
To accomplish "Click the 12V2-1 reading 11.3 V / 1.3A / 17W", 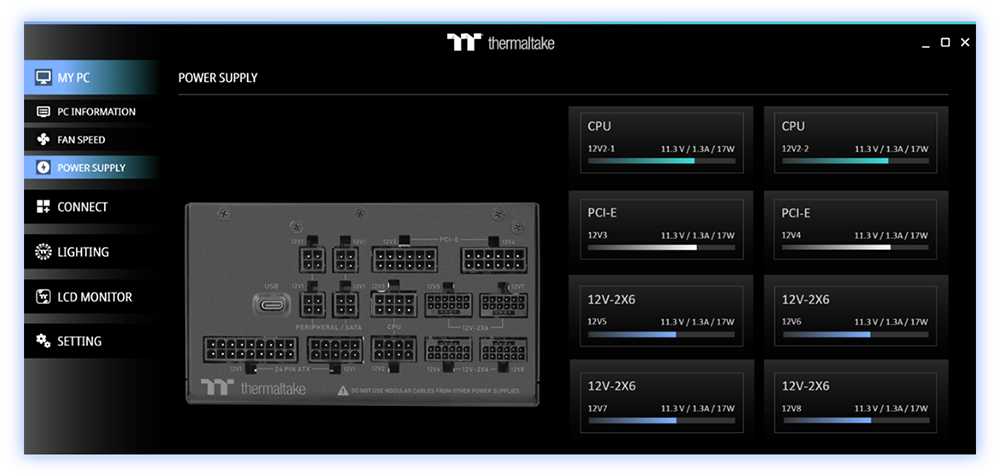I will tap(698, 149).
